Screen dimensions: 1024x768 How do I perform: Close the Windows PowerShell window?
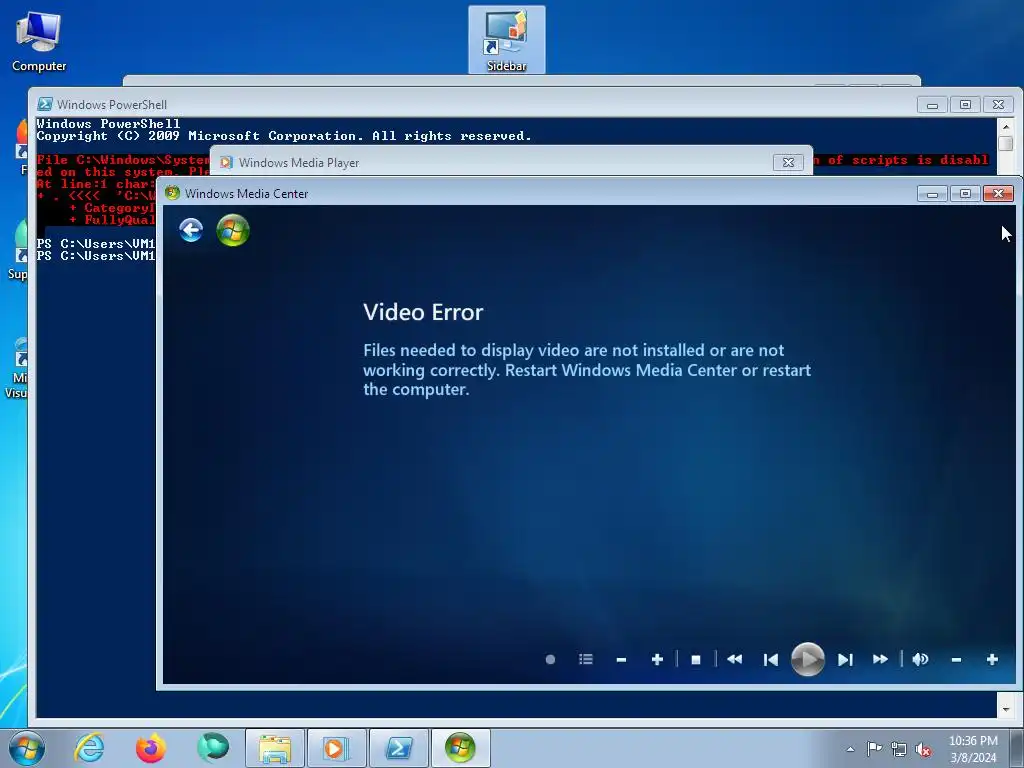pos(999,104)
